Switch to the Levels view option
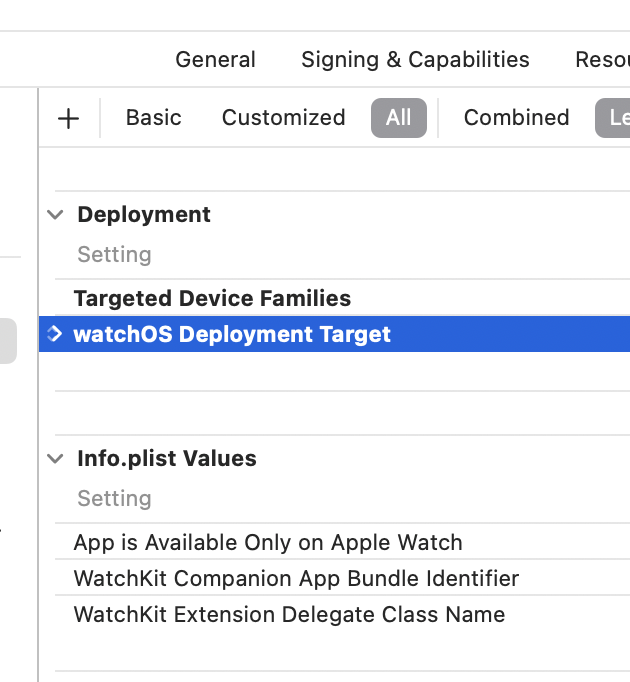The image size is (630, 682). point(613,118)
